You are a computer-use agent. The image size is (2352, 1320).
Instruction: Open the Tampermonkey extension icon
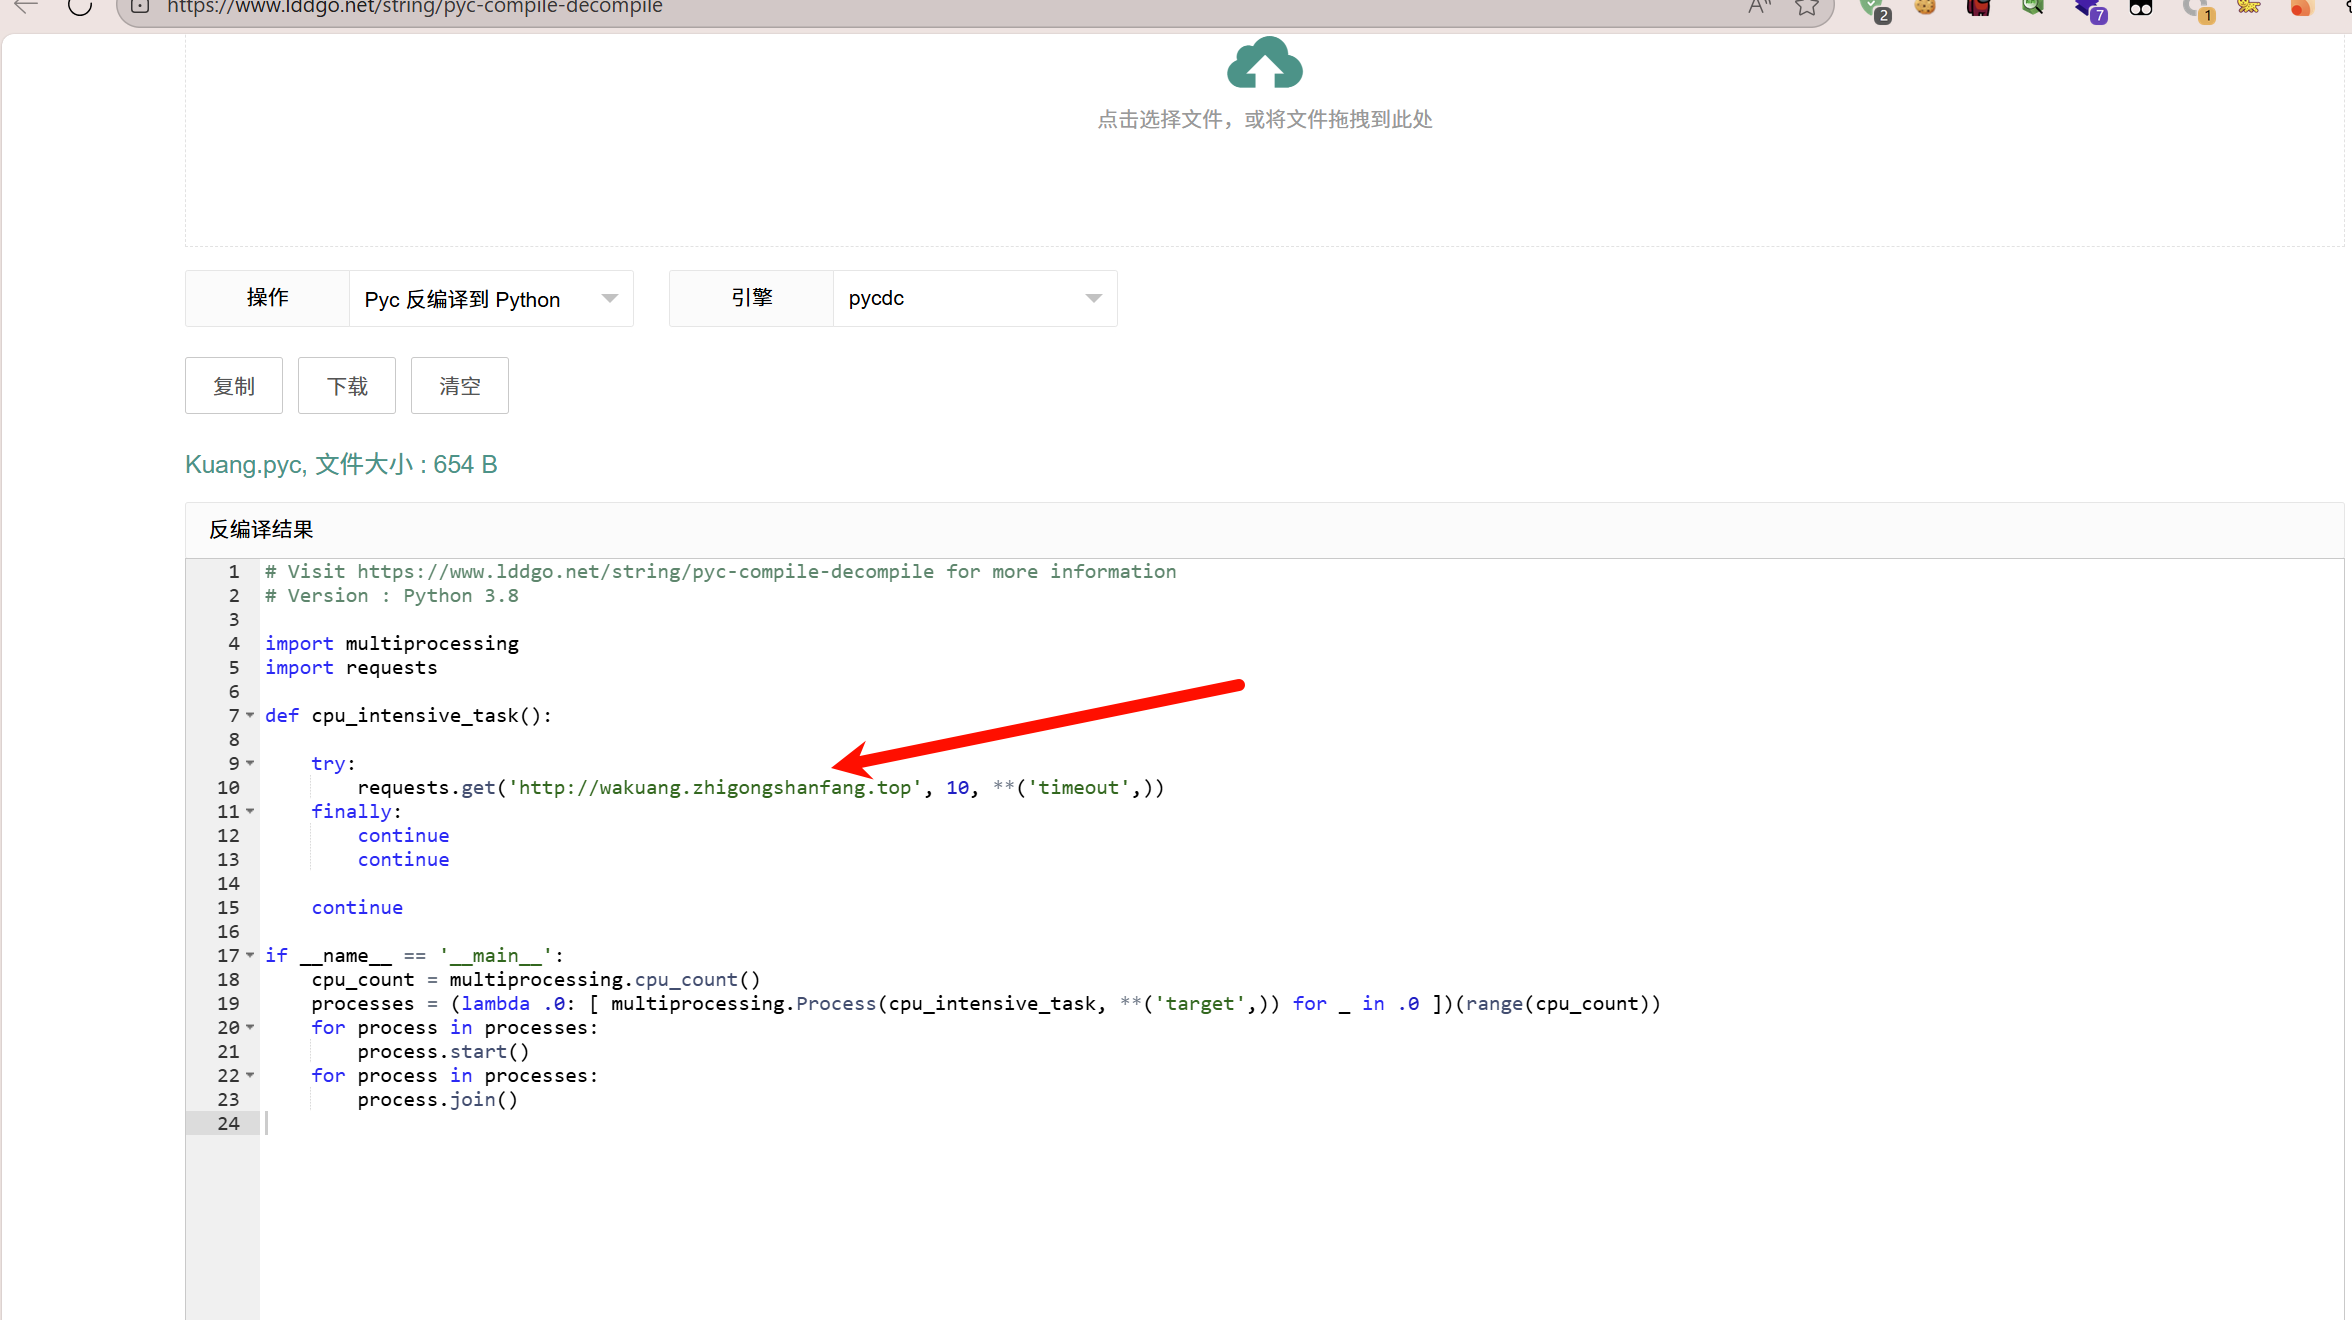(x=2141, y=8)
